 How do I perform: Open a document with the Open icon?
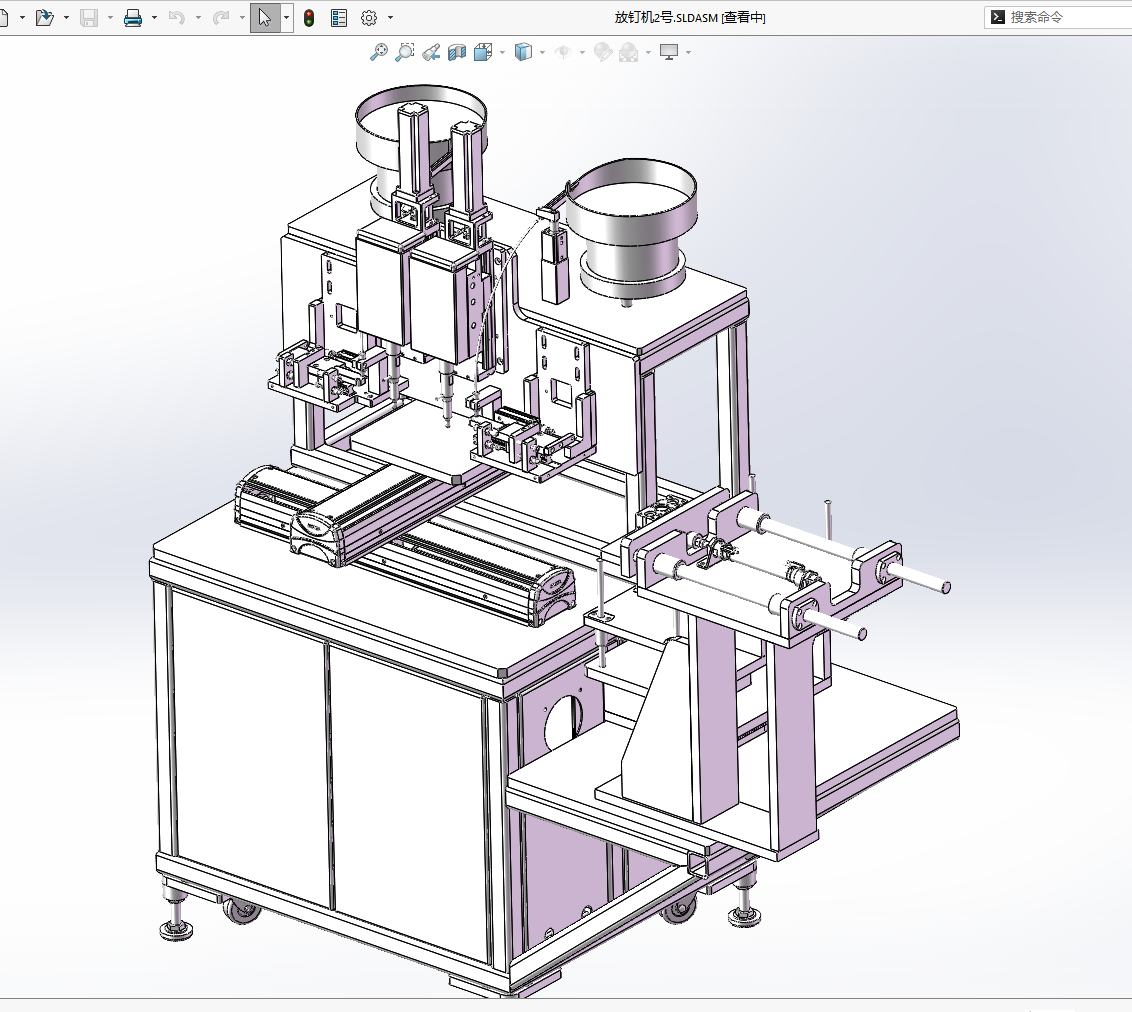pos(45,17)
